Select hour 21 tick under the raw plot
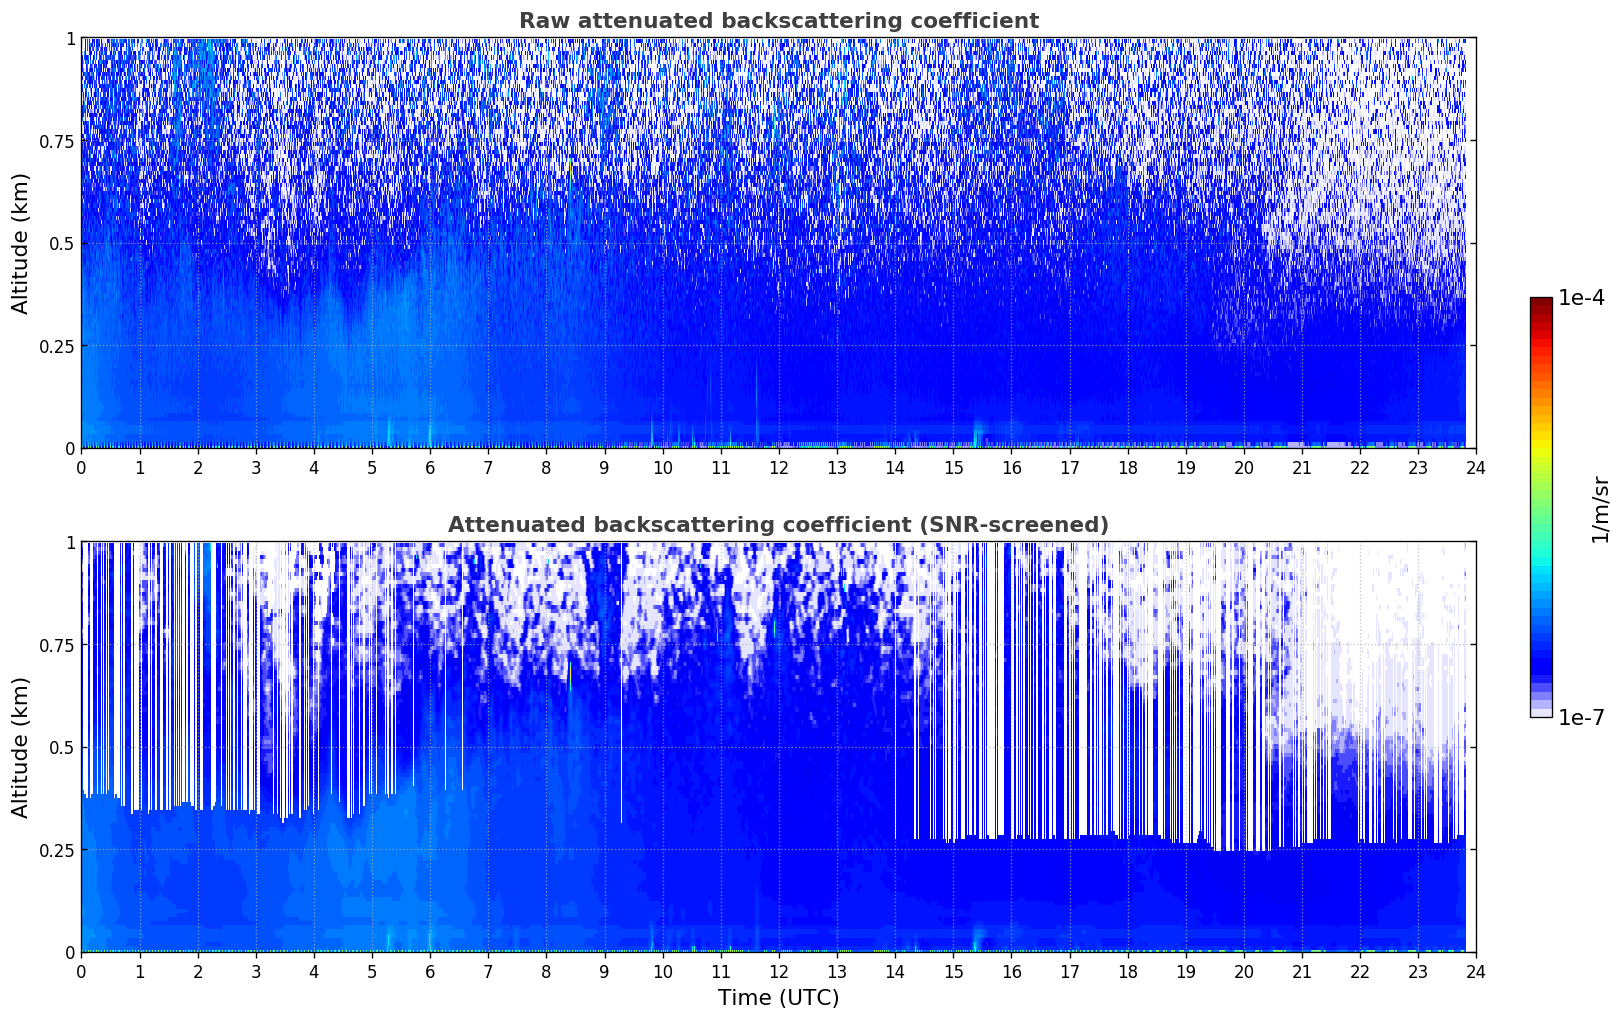Image resolution: width=1621 pixels, height=1020 pixels. click(1301, 467)
